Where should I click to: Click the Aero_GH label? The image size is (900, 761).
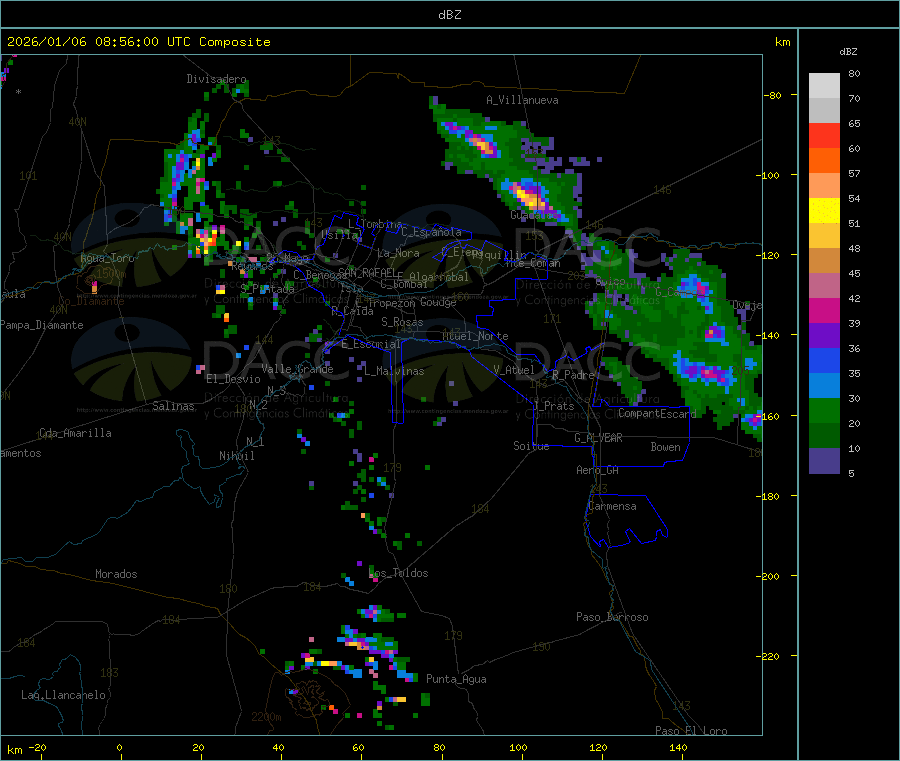tap(598, 471)
